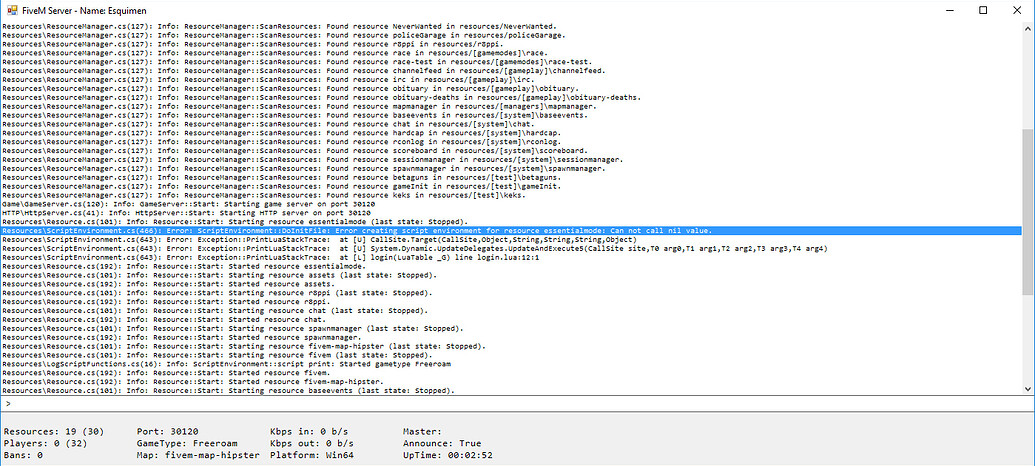Click the 'Announce: True' status entry
1035x466 pixels.
tap(442, 444)
